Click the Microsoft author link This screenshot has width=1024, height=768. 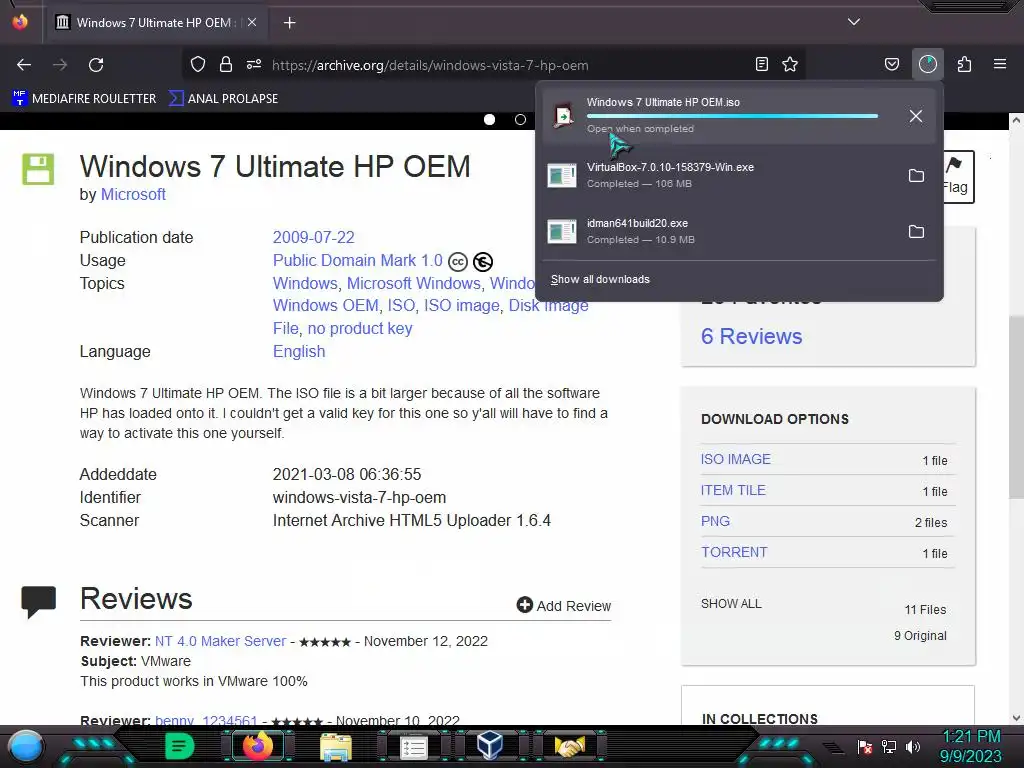[x=133, y=195]
